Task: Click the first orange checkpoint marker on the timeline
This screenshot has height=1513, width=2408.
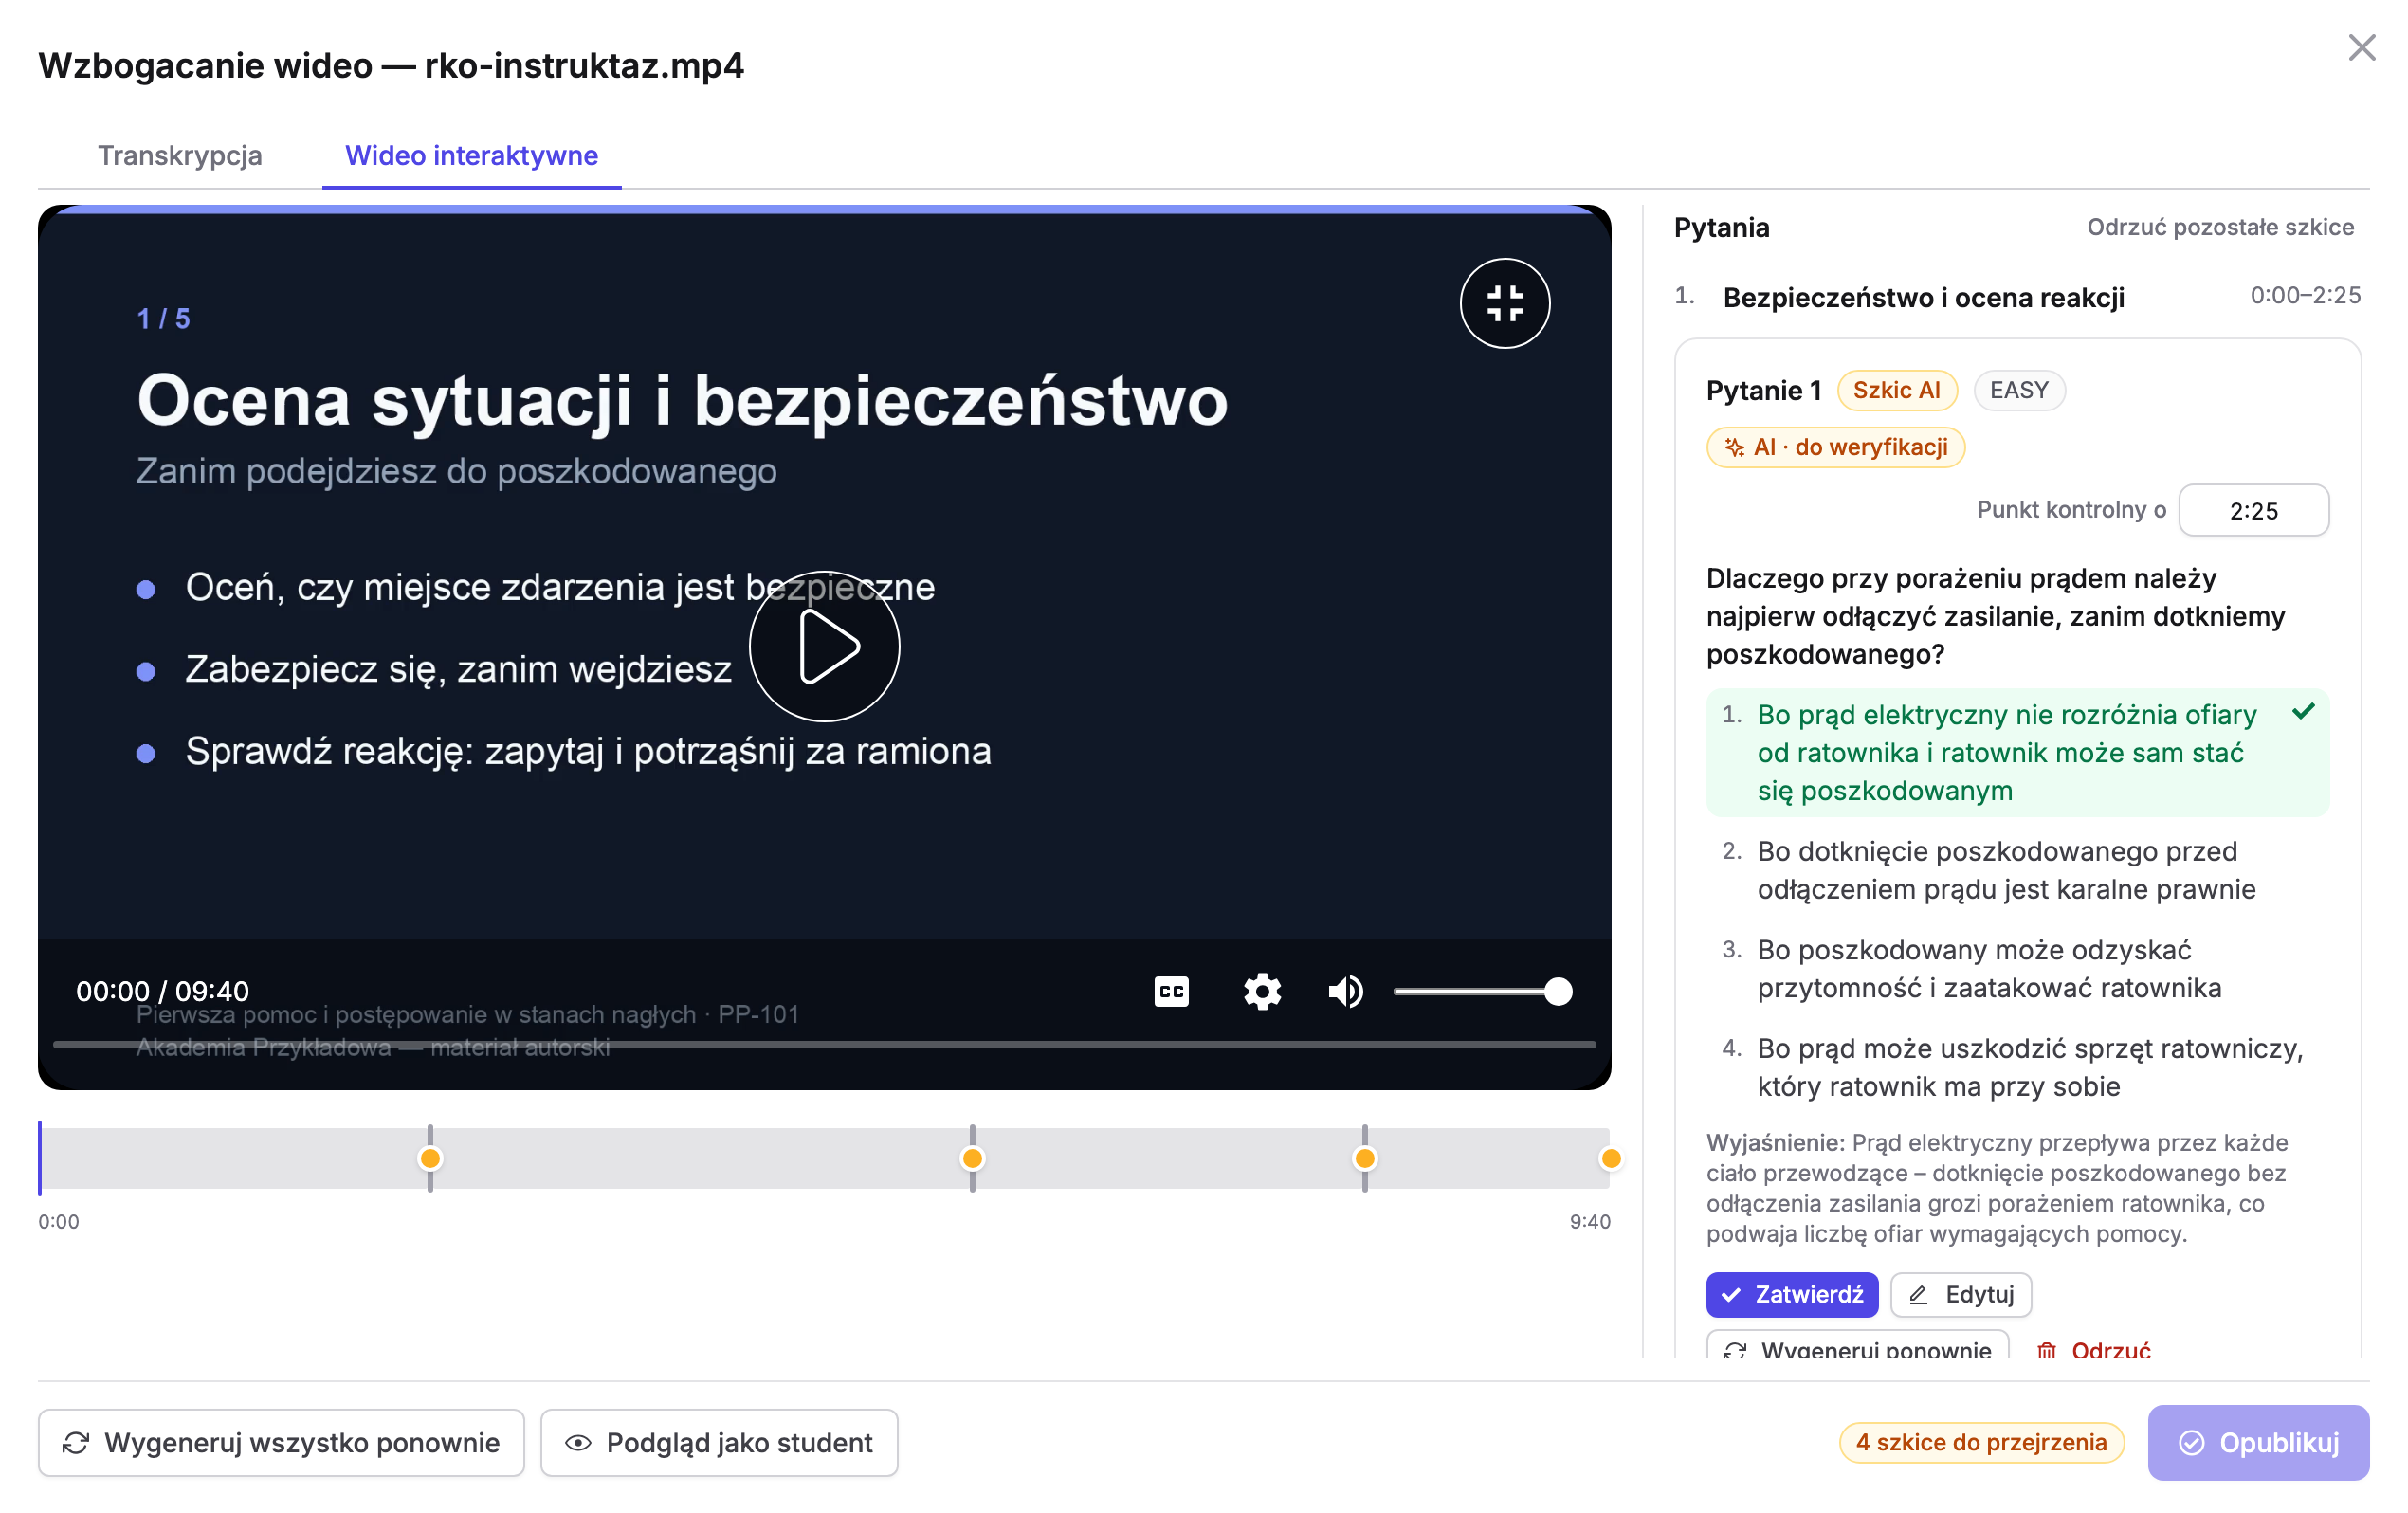Action: tap(430, 1158)
